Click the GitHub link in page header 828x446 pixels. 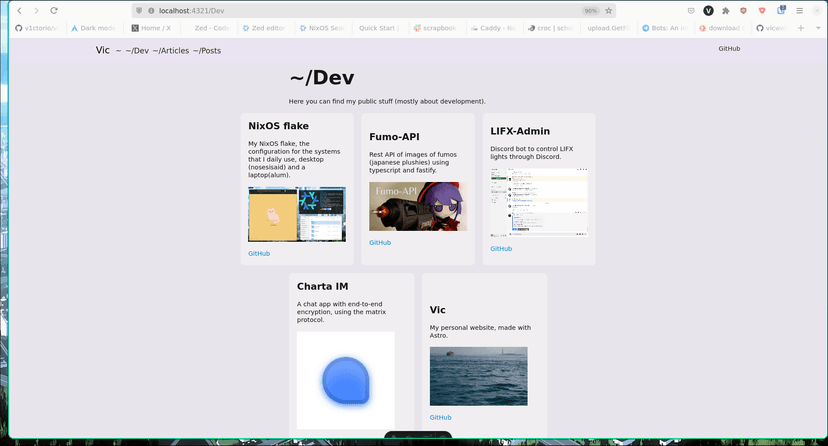[729, 48]
